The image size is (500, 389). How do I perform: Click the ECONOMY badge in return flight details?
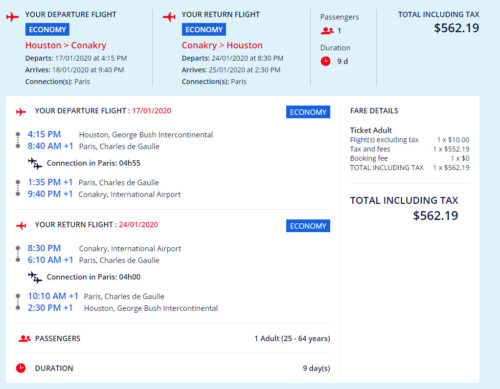pyautogui.click(x=308, y=226)
